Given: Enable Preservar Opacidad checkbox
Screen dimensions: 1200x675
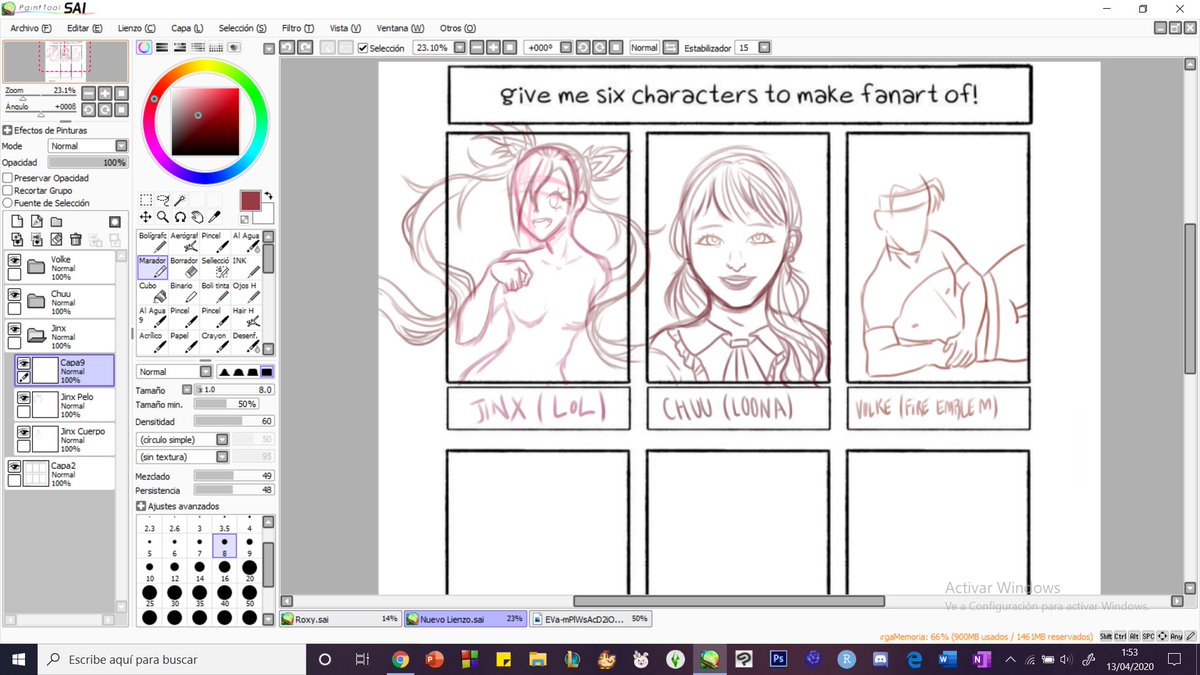Looking at the screenshot, I should coord(8,178).
